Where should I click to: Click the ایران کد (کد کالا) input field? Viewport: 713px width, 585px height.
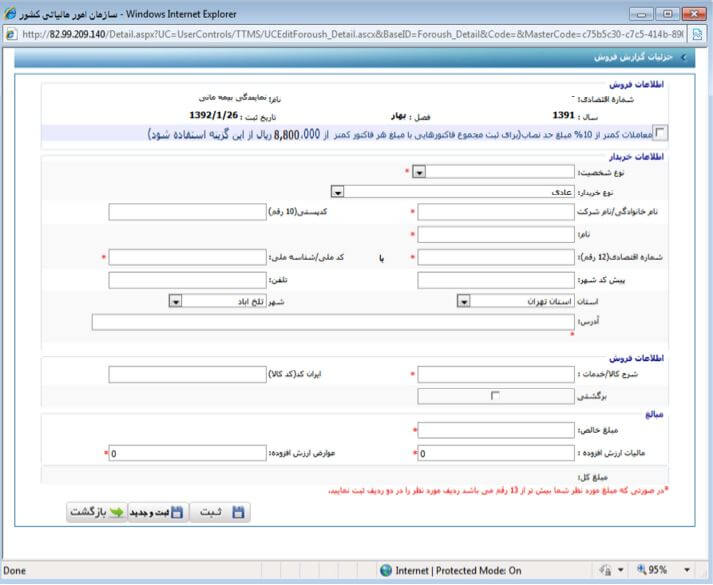(187, 375)
